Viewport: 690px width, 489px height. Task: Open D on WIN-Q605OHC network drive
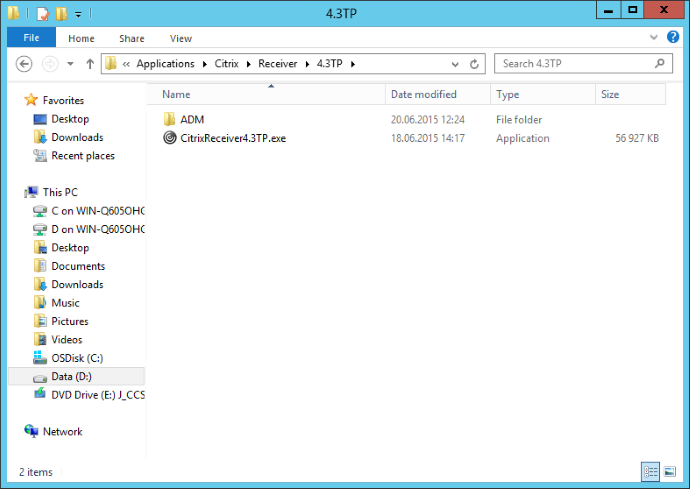tap(98, 229)
